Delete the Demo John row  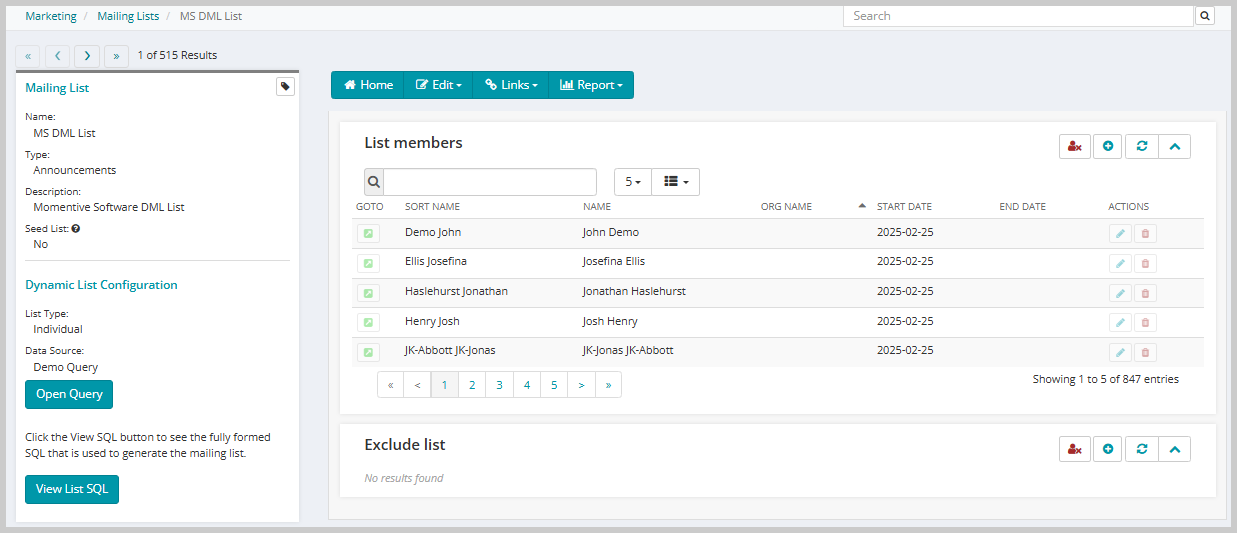pos(1145,233)
